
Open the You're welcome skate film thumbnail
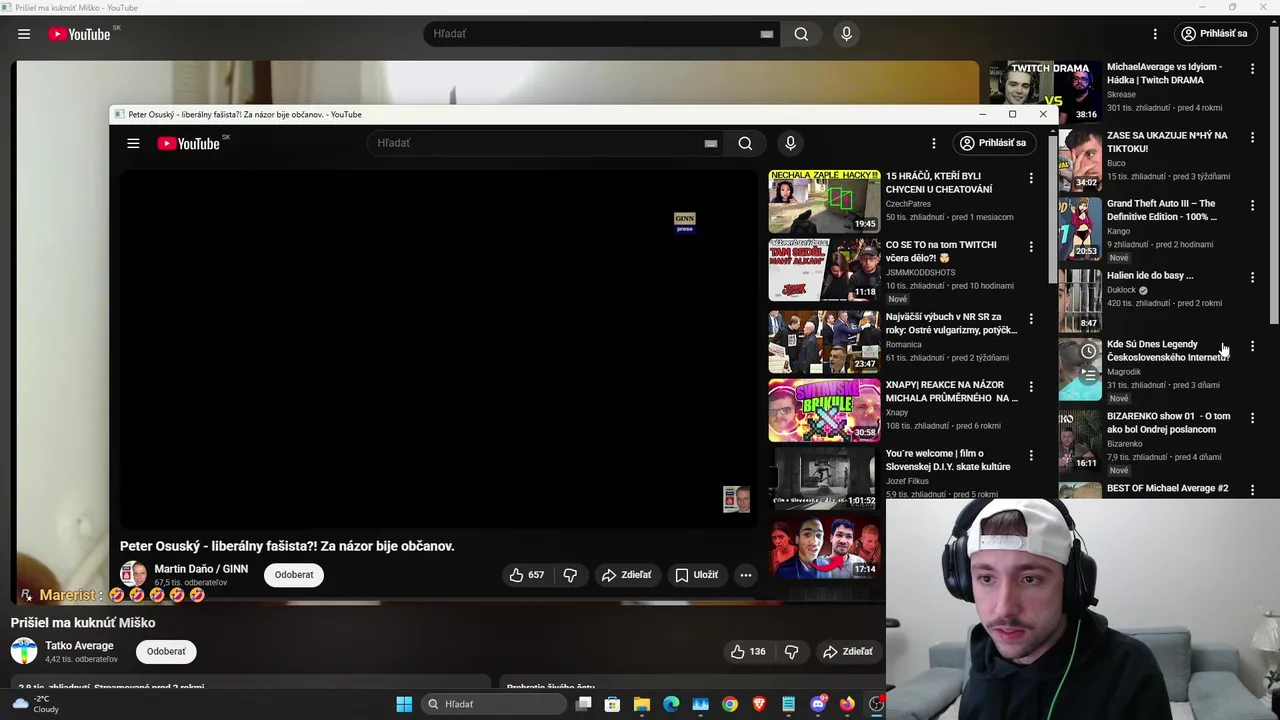pos(824,479)
